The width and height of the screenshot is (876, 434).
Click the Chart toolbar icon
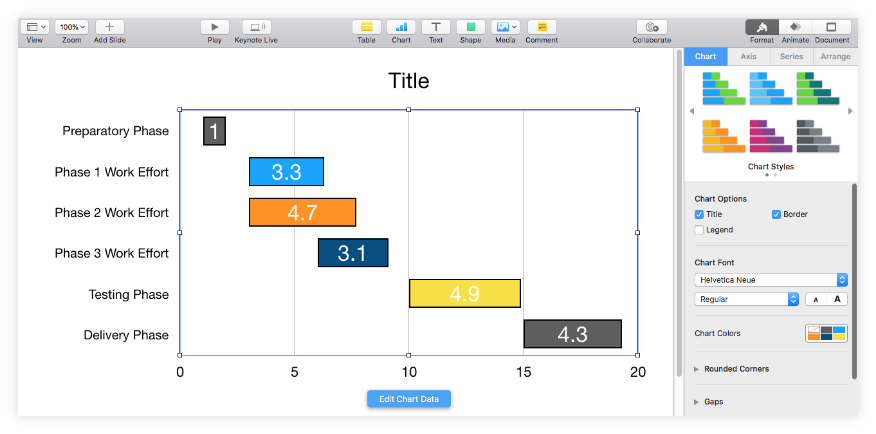(401, 27)
